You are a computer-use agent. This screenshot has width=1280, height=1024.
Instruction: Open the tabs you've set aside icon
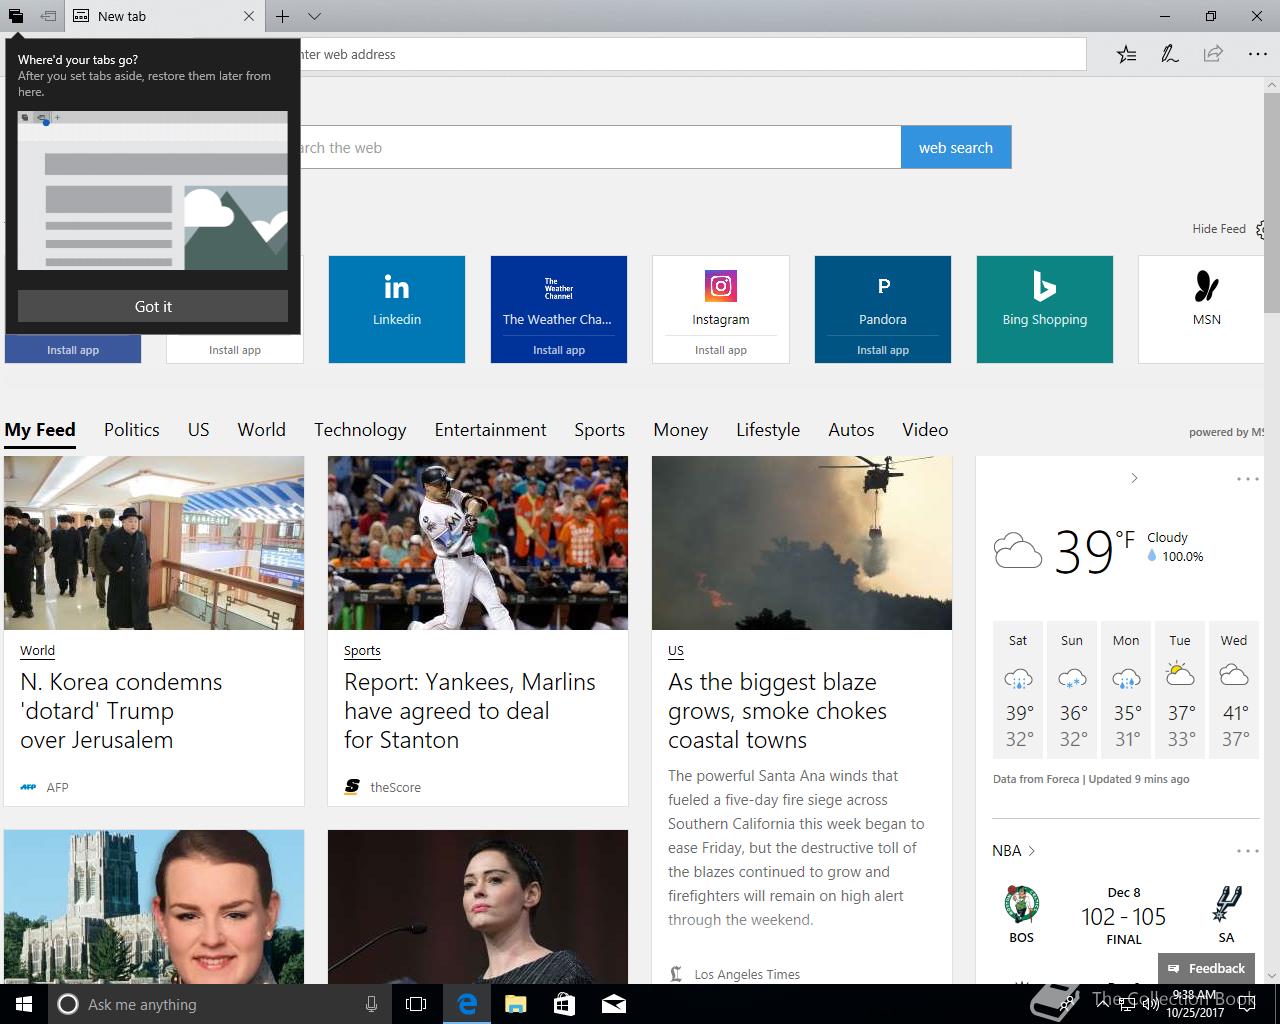(x=16, y=16)
